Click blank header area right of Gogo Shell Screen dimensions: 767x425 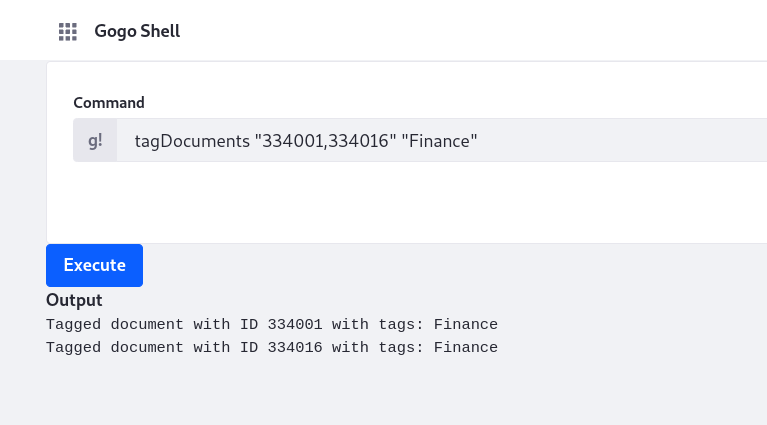[470, 31]
